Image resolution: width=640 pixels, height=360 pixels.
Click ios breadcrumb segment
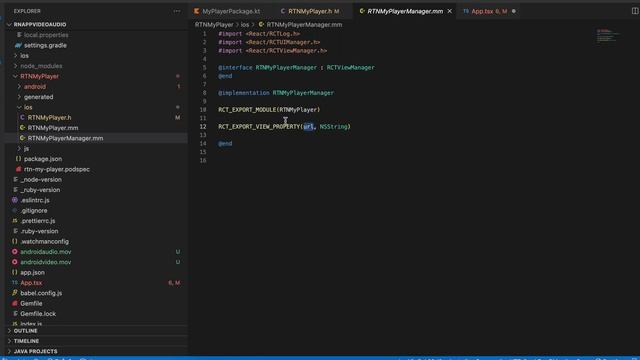[x=244, y=24]
